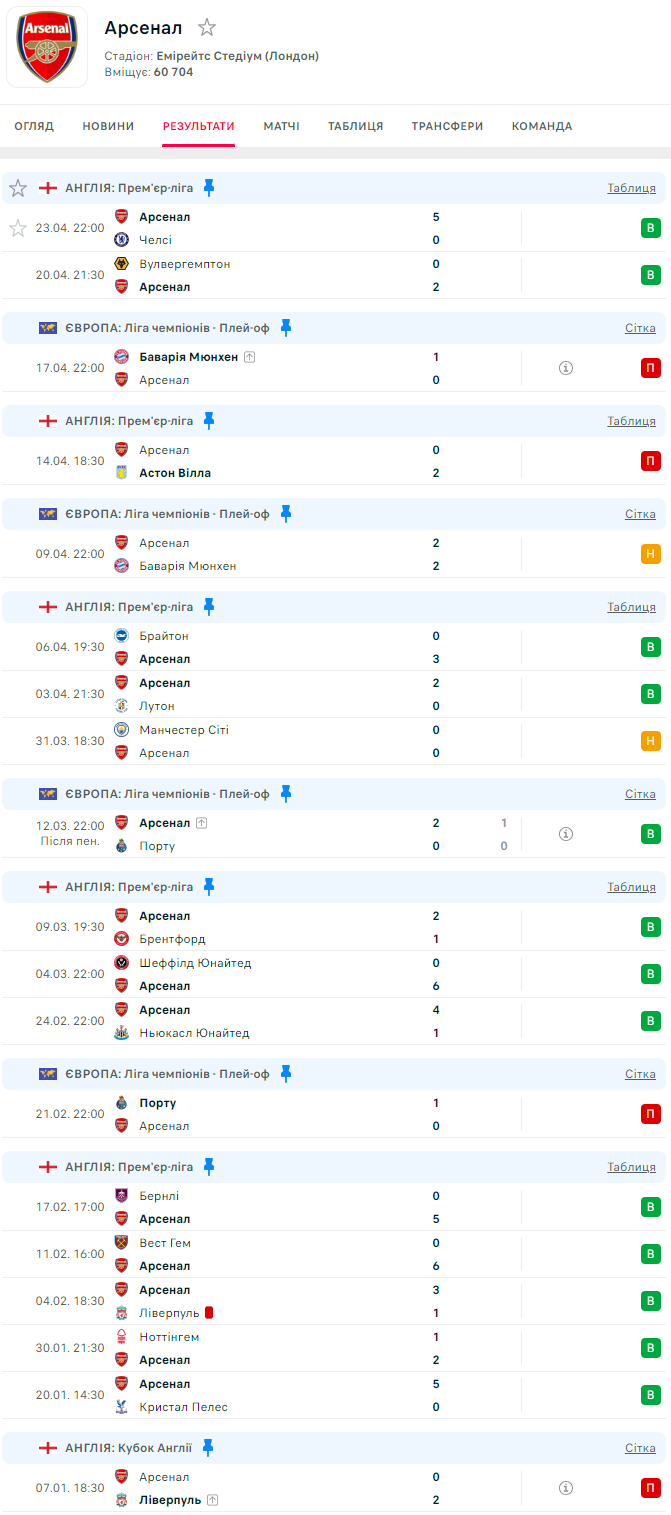Click the pin icon on the FA Cup header
The width and height of the screenshot is (671, 1515).
208,1447
